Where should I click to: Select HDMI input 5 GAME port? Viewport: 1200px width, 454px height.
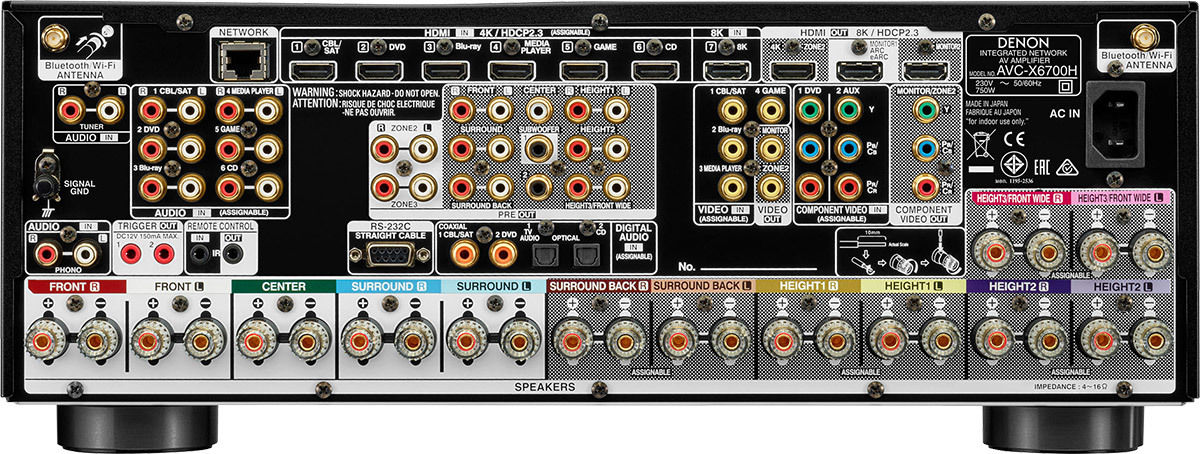pyautogui.click(x=583, y=71)
